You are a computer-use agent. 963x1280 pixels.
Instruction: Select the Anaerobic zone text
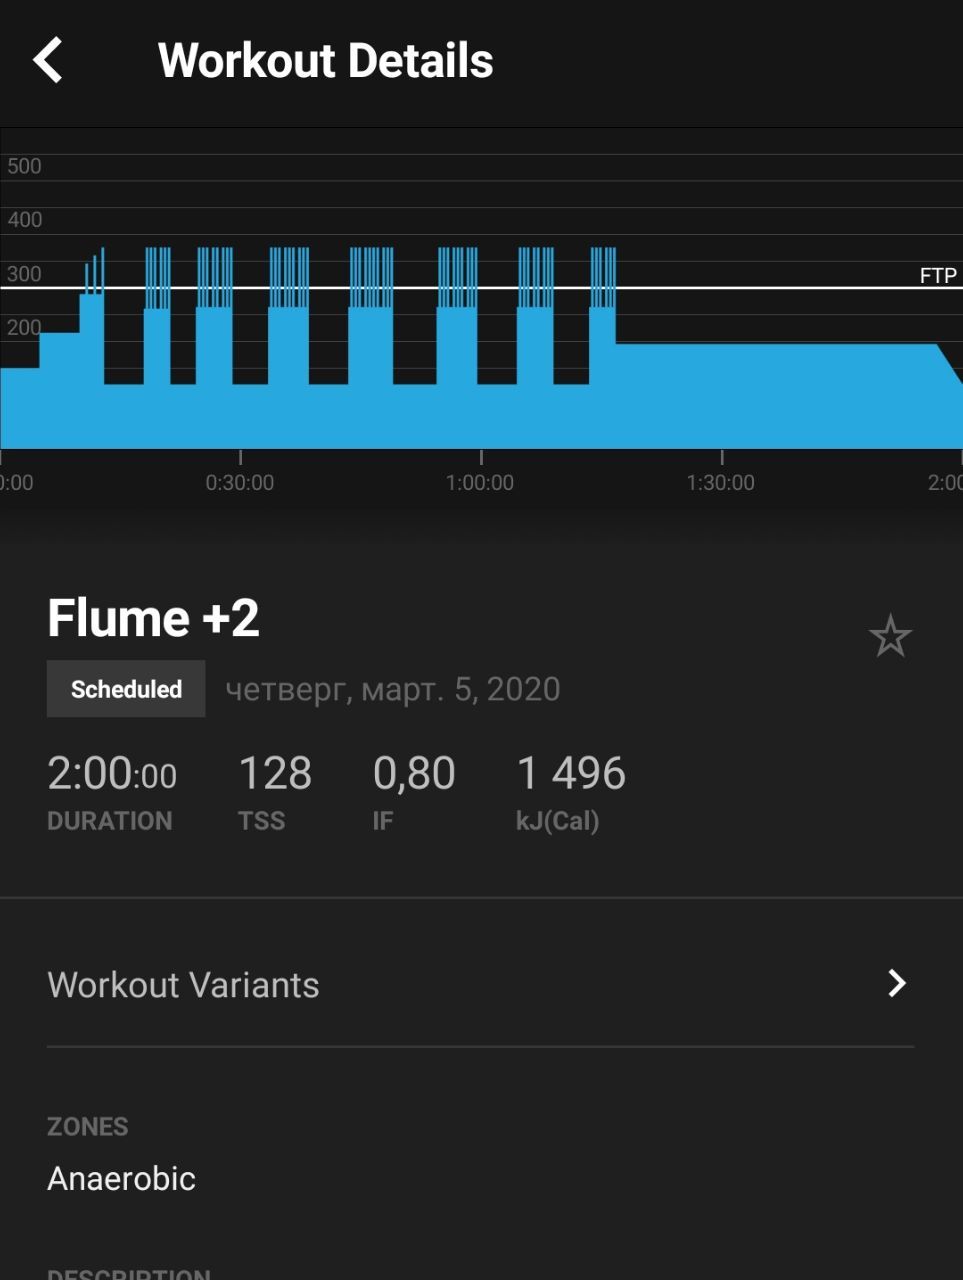coord(122,1178)
